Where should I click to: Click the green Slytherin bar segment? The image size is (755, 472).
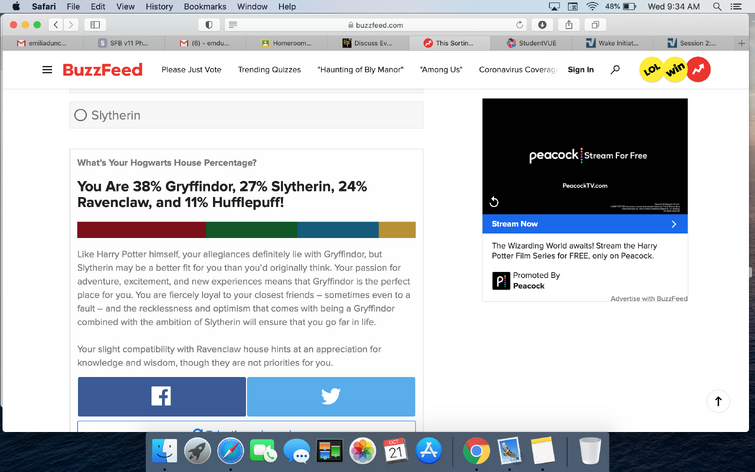point(251,230)
